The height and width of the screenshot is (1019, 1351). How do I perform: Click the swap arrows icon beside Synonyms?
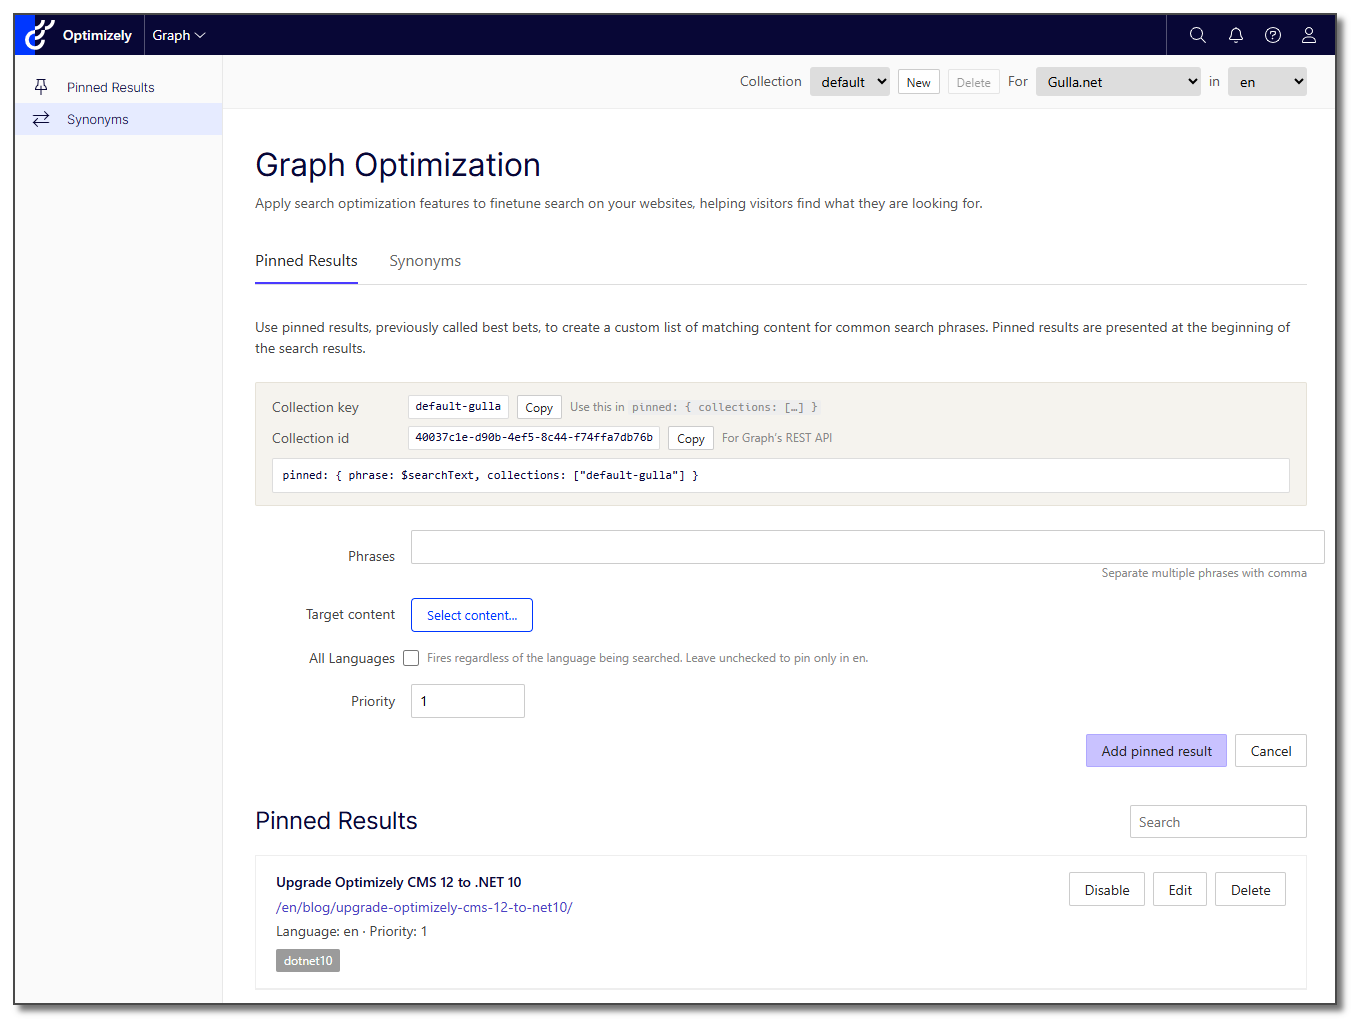coord(41,119)
